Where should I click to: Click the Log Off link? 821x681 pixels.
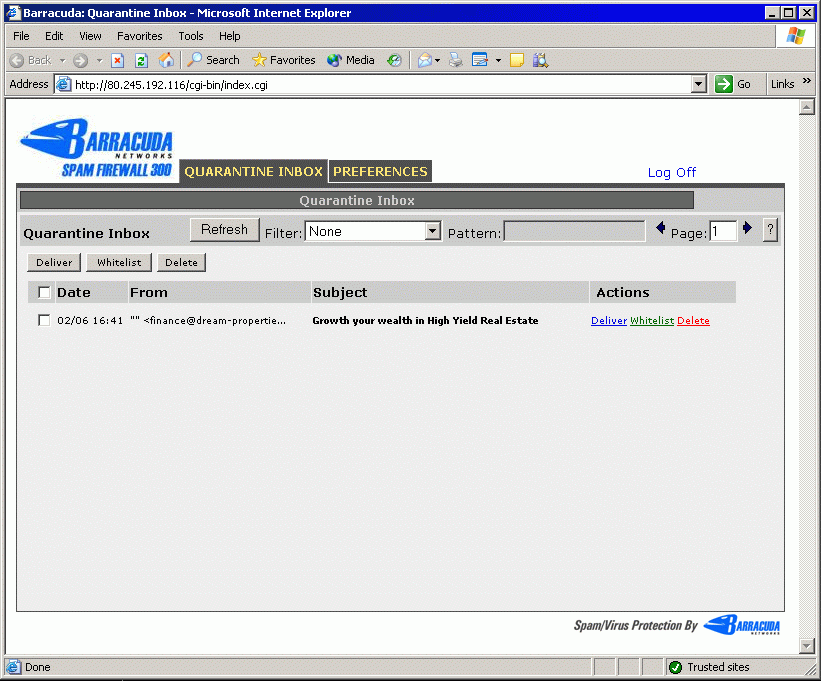[672, 173]
